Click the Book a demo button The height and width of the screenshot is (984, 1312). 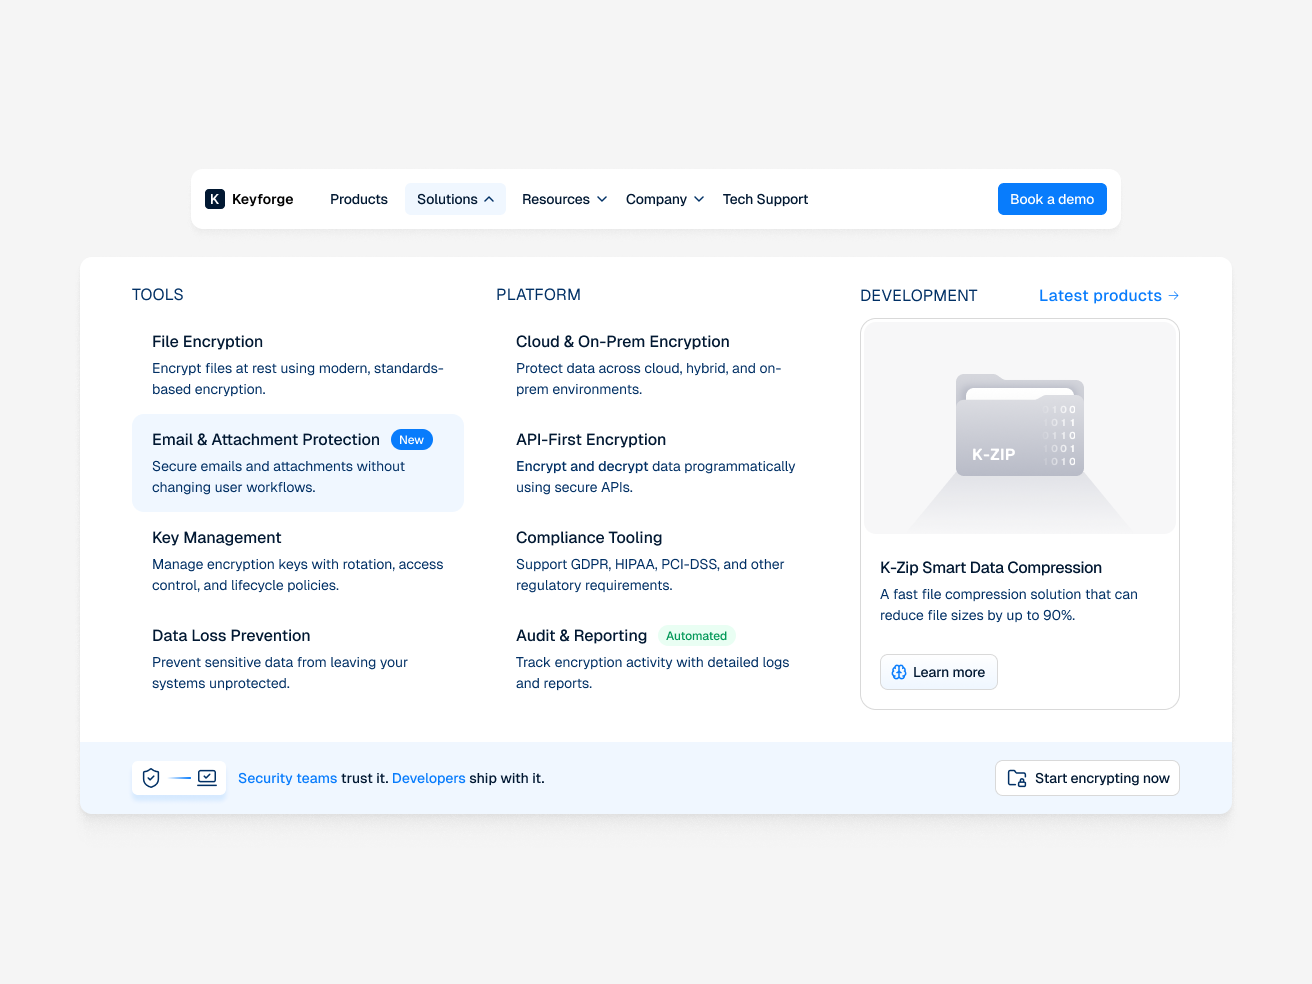(1052, 199)
